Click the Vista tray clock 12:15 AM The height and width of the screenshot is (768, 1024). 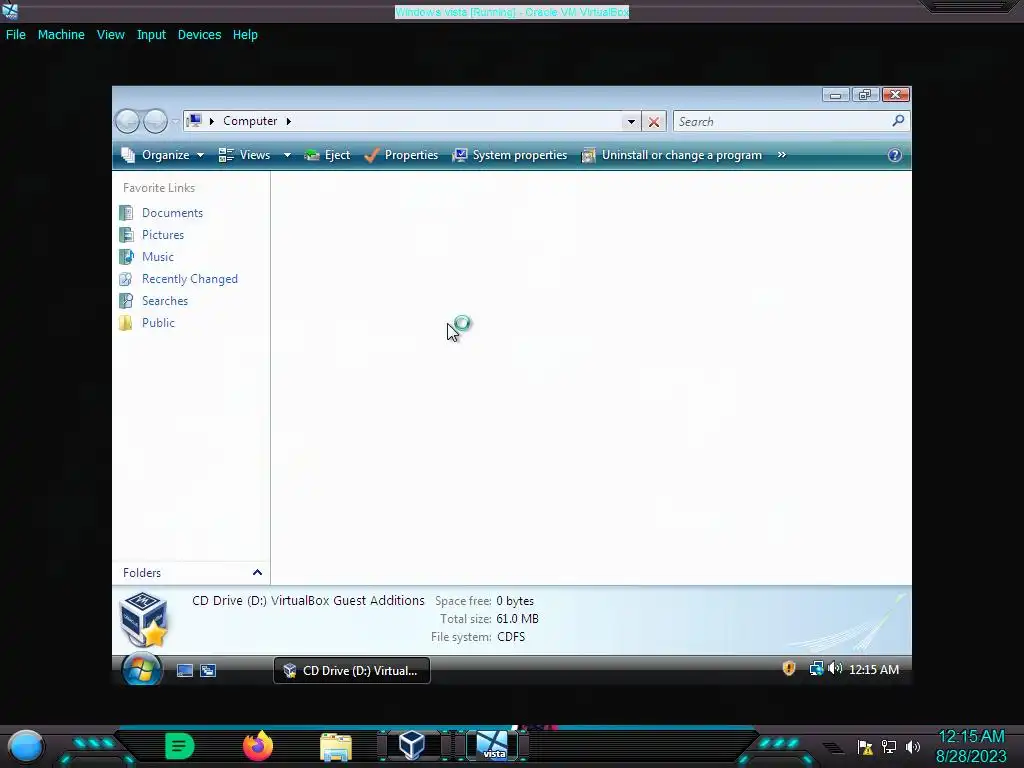point(874,669)
